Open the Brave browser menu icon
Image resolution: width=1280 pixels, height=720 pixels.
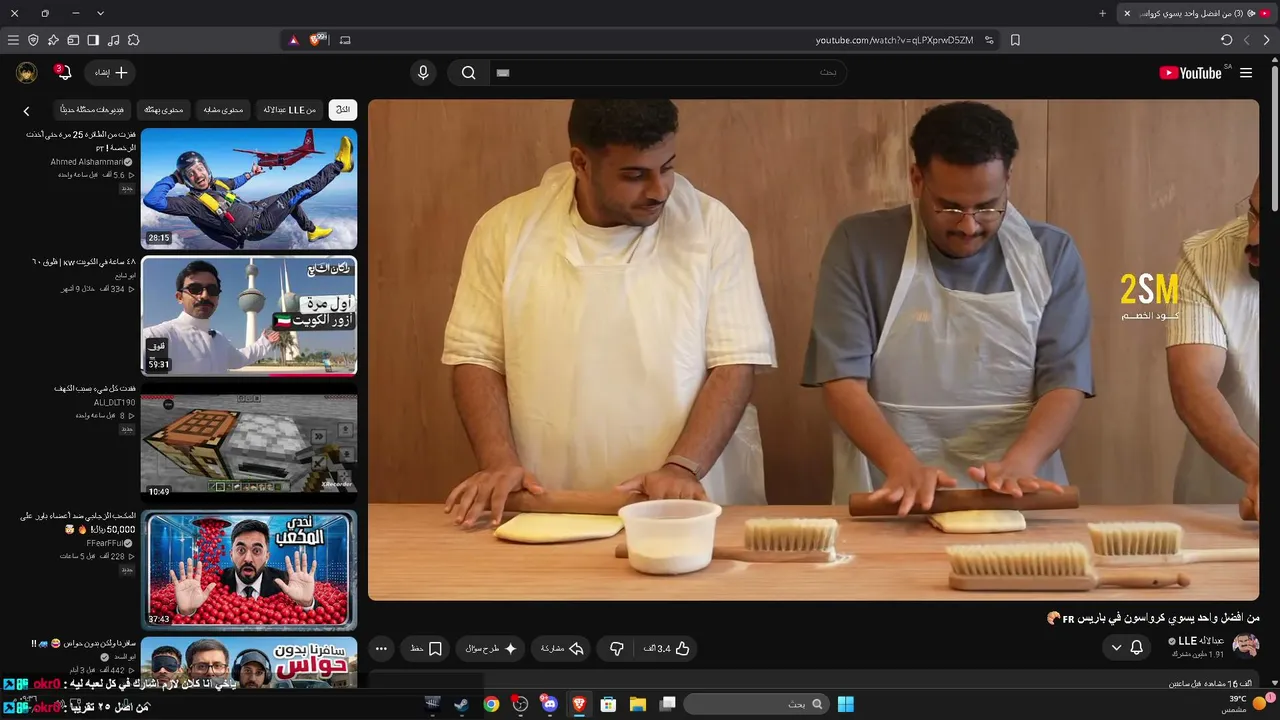point(13,40)
